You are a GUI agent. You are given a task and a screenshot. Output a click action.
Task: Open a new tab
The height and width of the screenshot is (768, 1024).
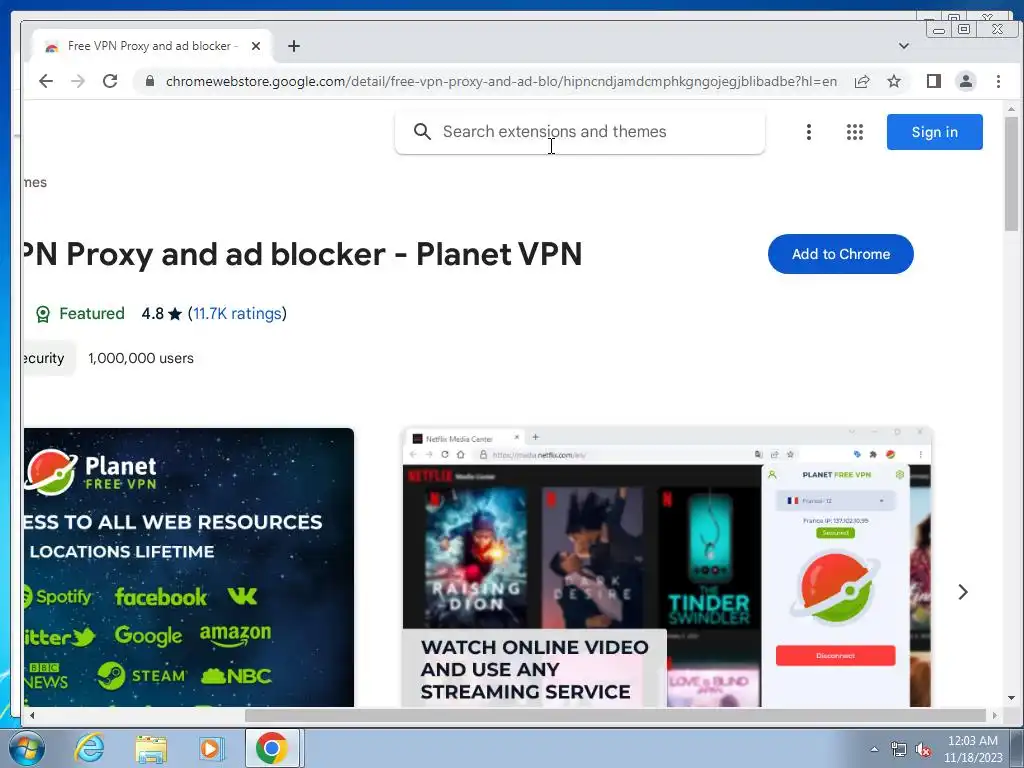pyautogui.click(x=294, y=46)
